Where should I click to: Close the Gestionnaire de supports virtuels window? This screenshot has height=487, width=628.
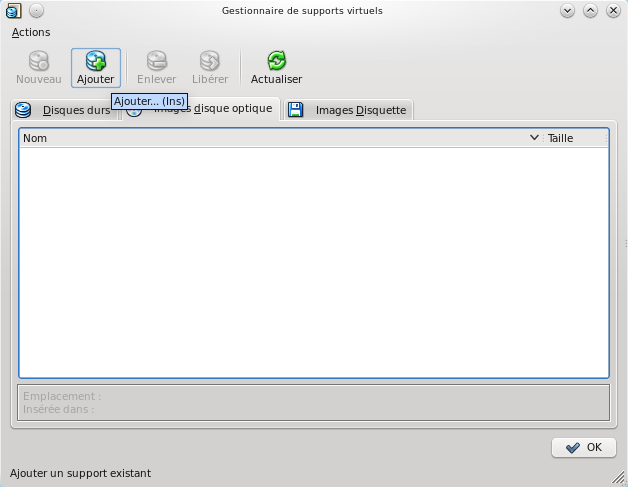click(x=612, y=11)
